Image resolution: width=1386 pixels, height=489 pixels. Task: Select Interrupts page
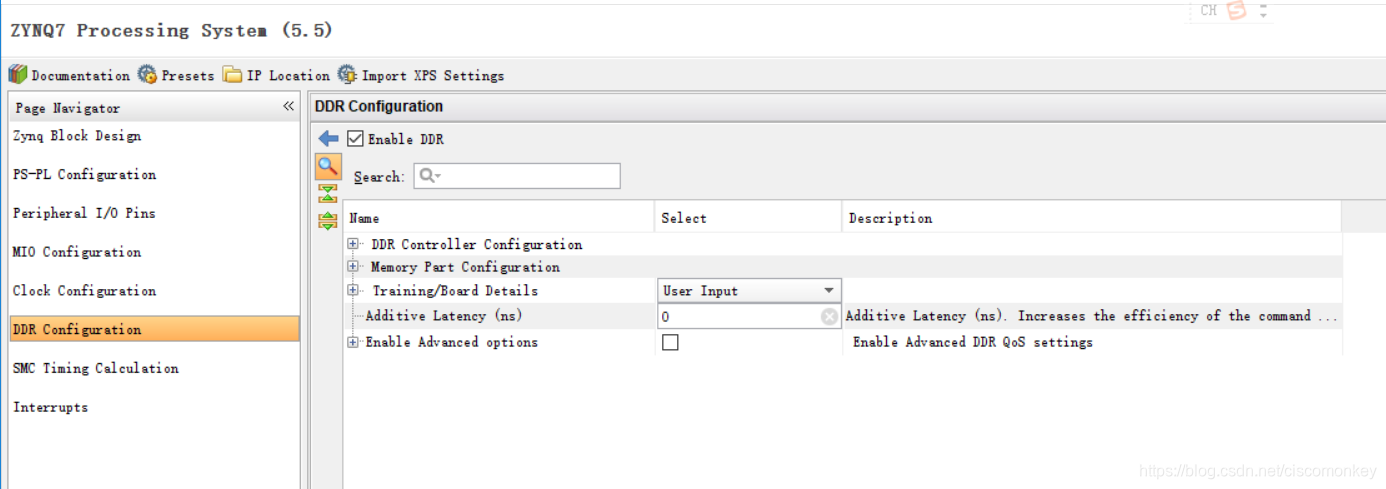coord(50,407)
